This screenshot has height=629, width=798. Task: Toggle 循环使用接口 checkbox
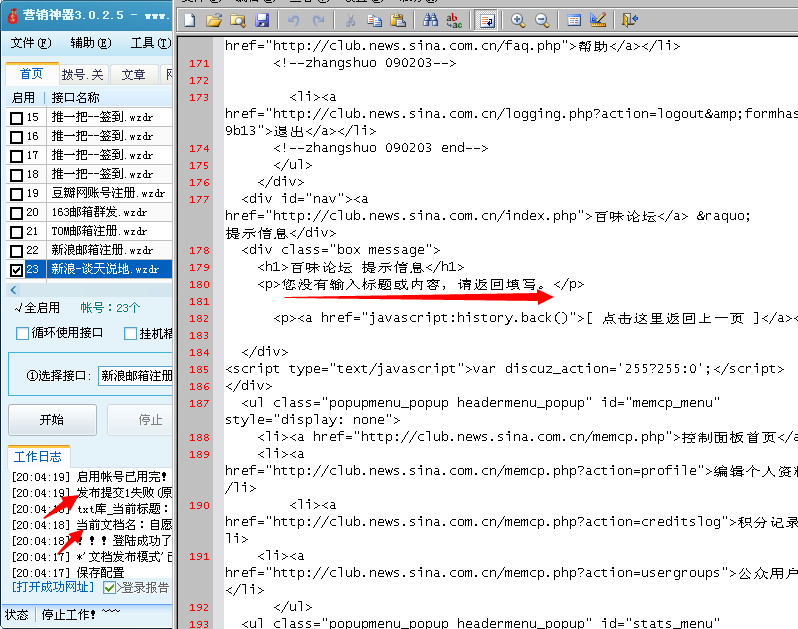click(x=22, y=333)
